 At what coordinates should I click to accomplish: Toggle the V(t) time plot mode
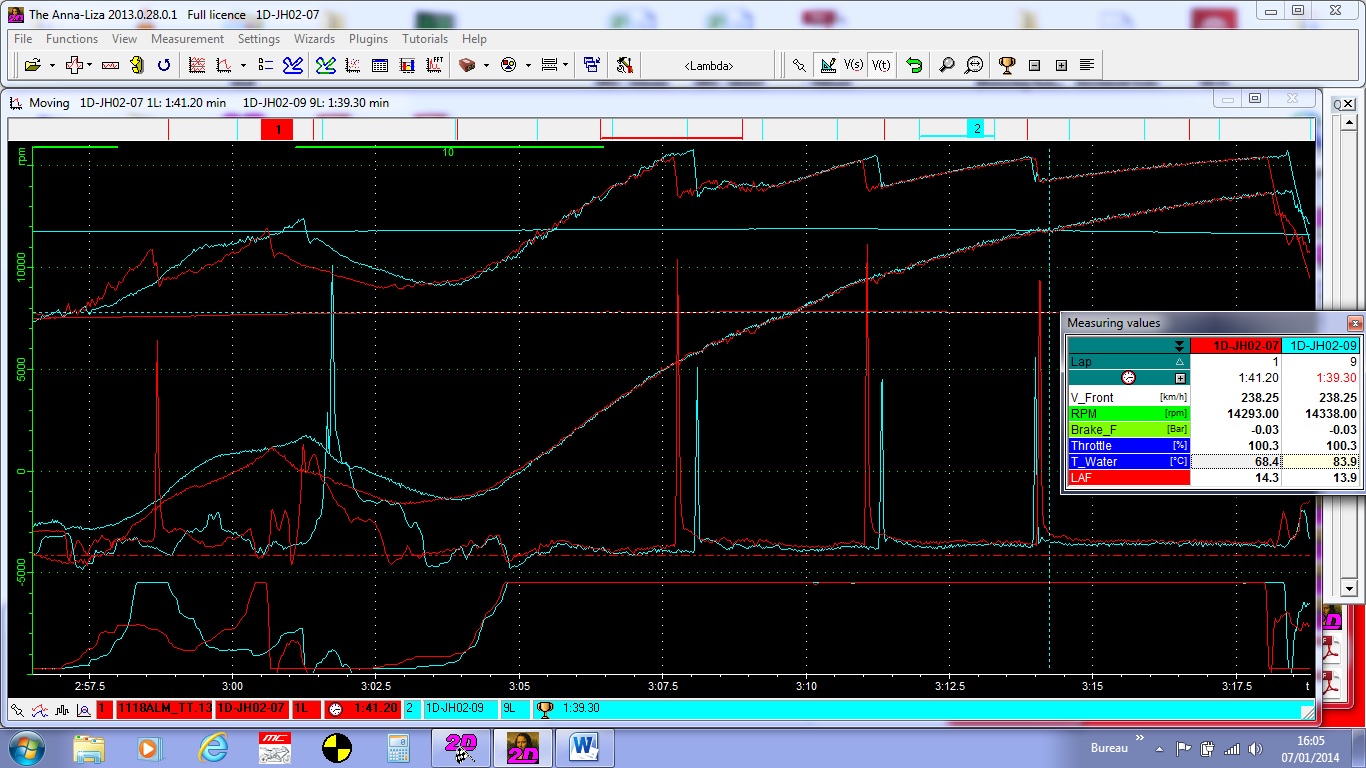(880, 65)
